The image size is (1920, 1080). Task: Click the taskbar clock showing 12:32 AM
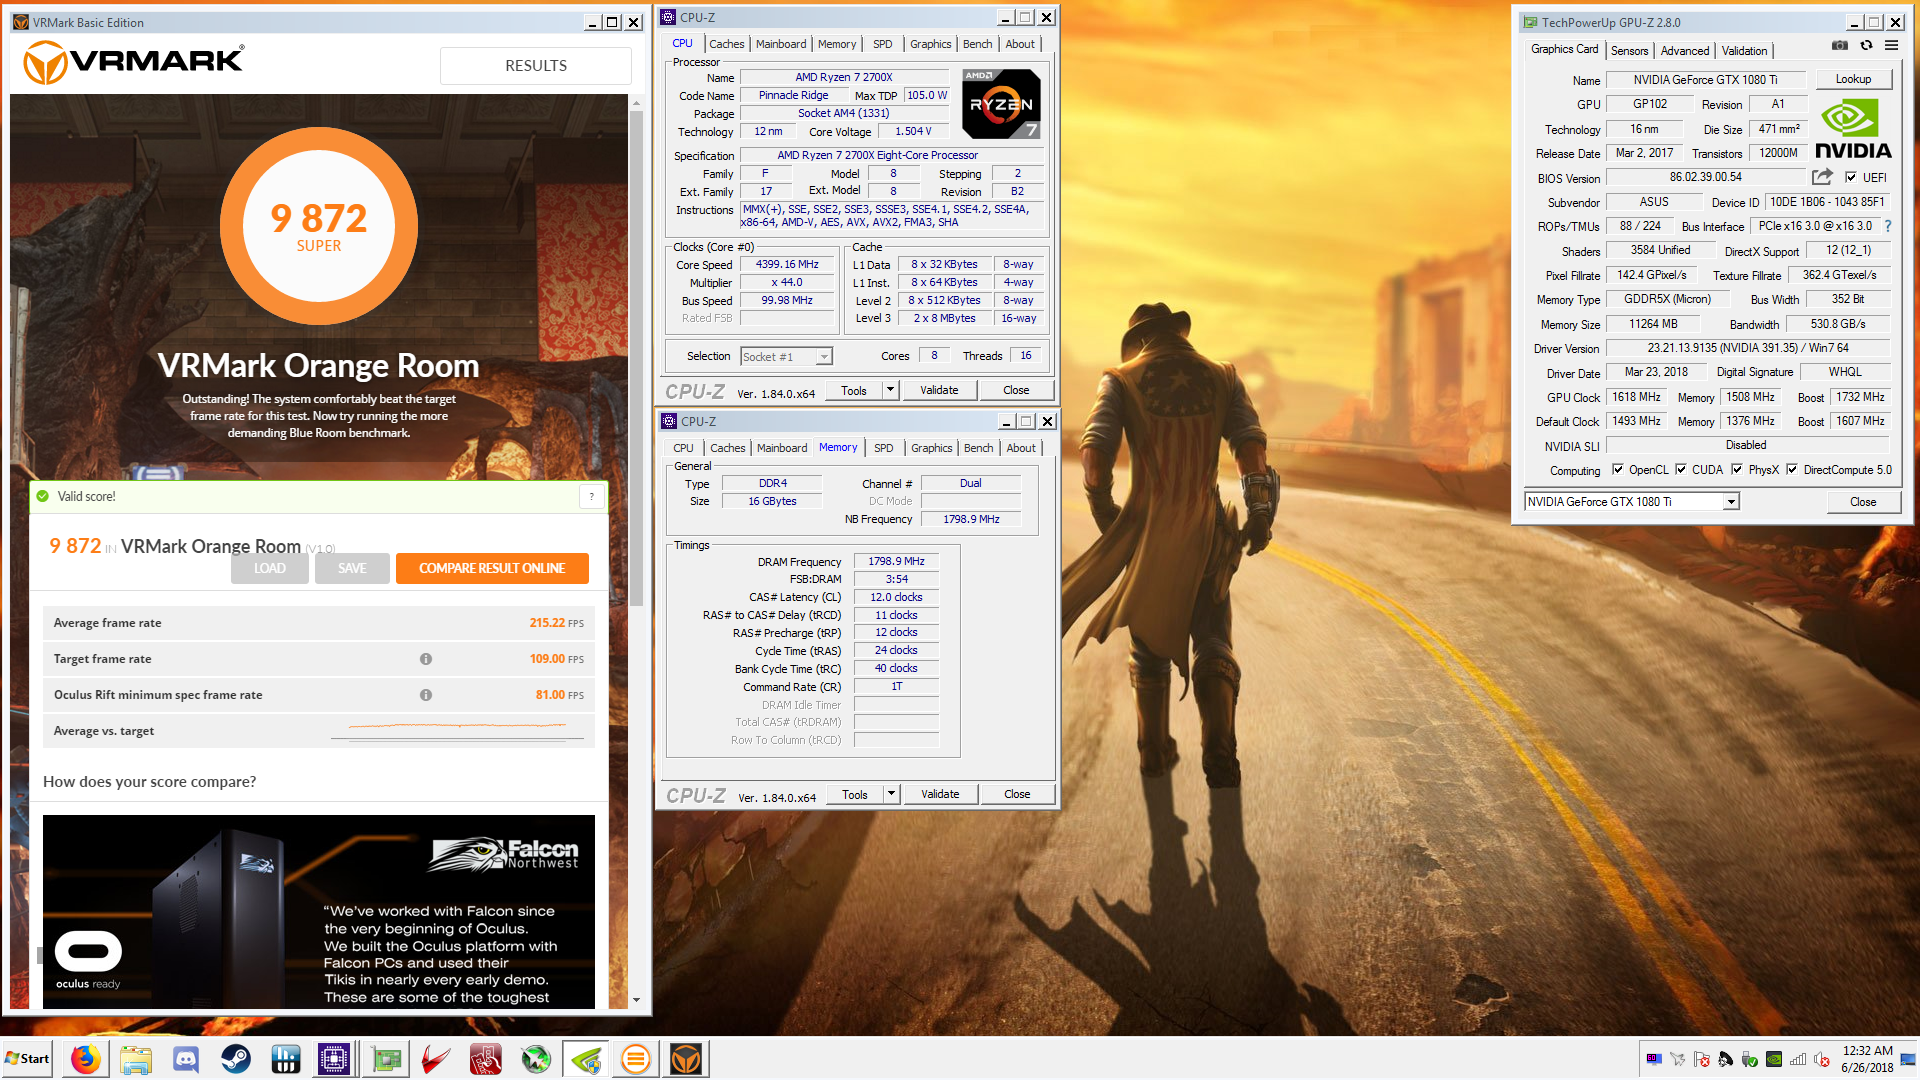1866,1059
